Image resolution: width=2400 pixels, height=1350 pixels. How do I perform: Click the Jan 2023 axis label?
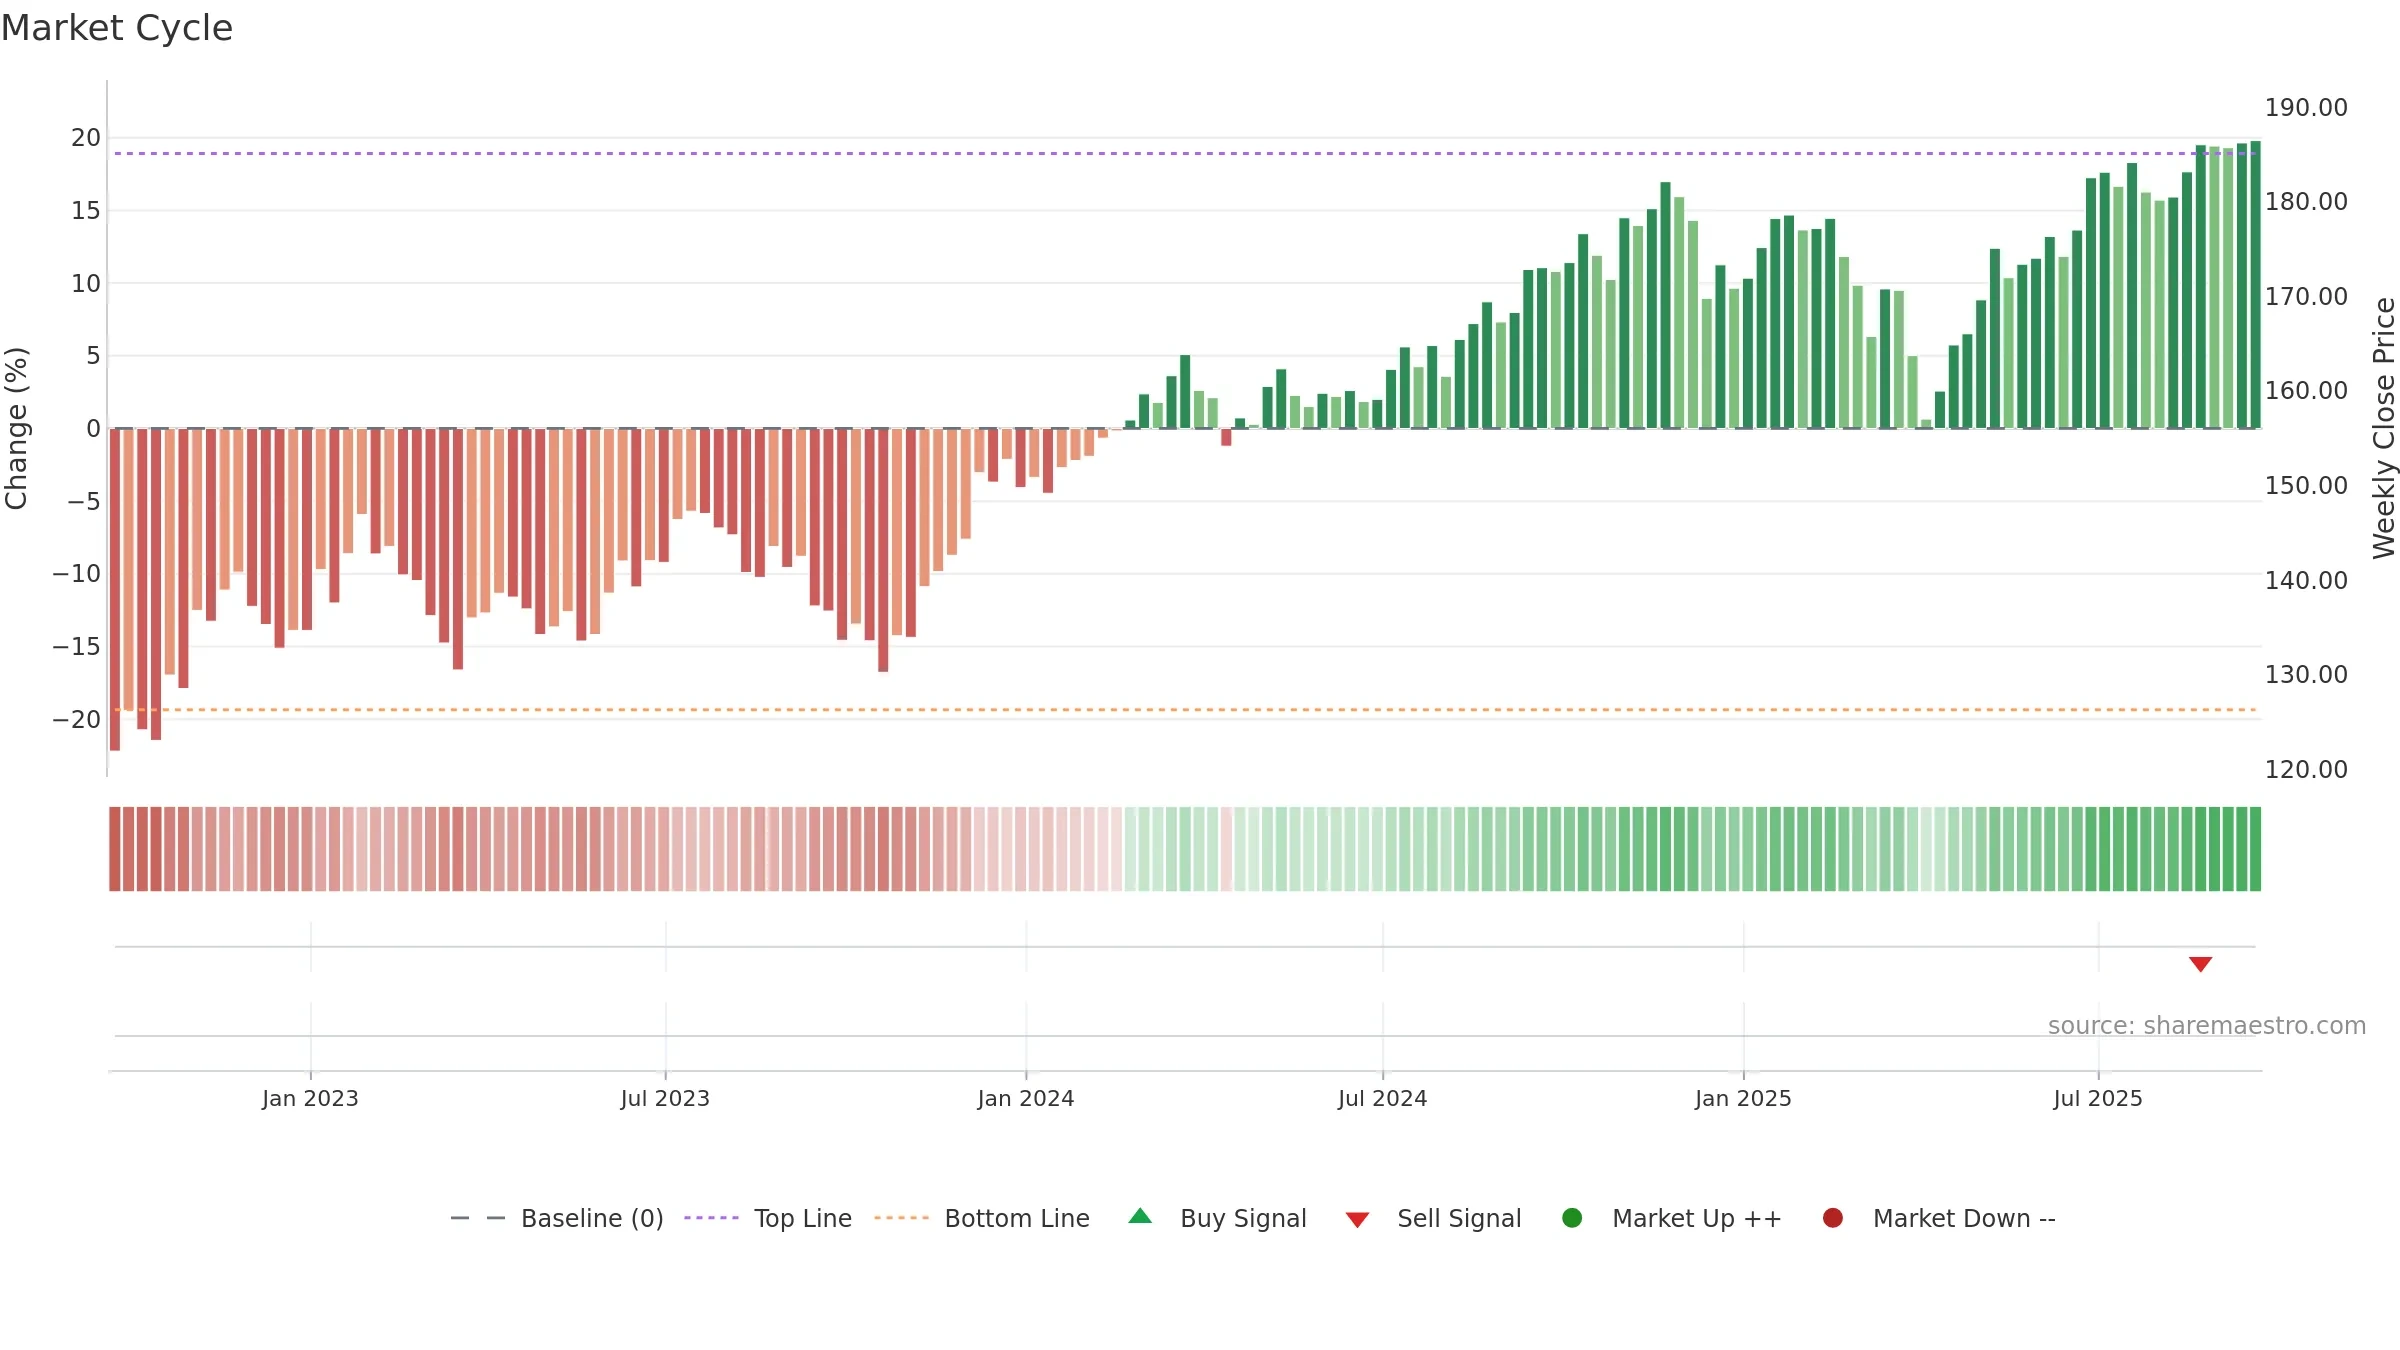coord(310,1098)
